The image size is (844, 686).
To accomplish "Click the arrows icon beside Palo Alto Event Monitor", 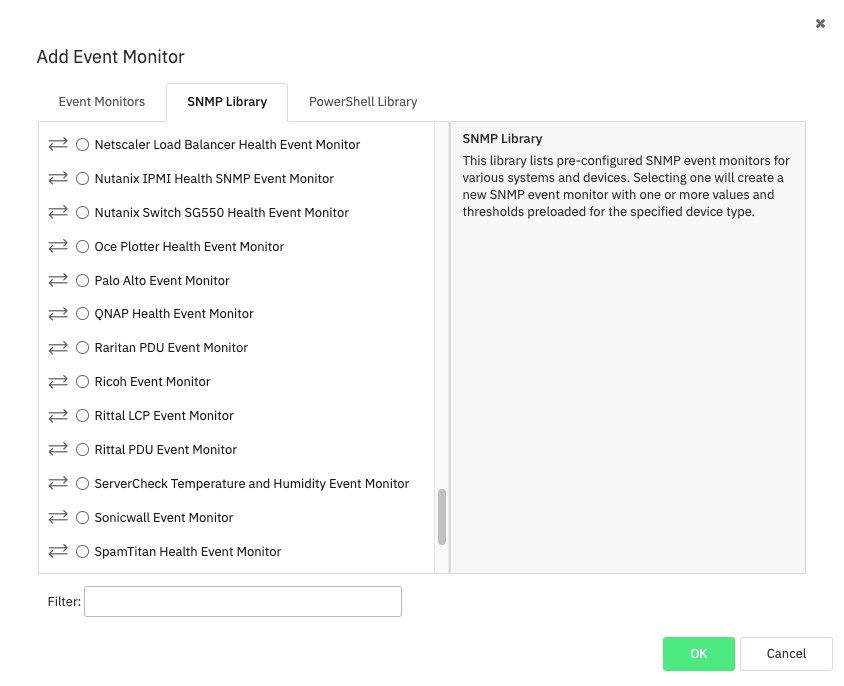I will [x=58, y=280].
